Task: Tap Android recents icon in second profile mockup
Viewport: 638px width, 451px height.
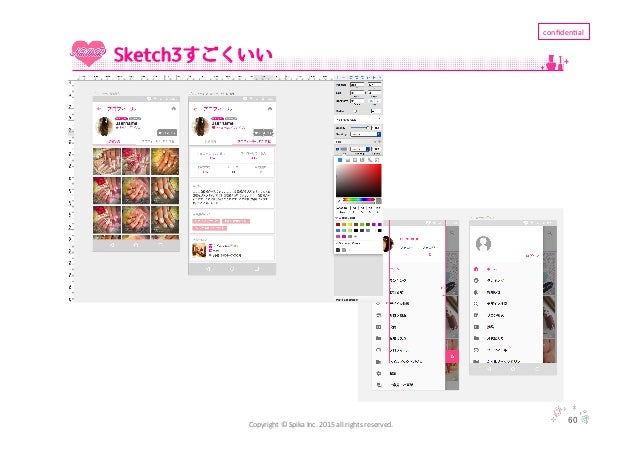Action: [256, 269]
